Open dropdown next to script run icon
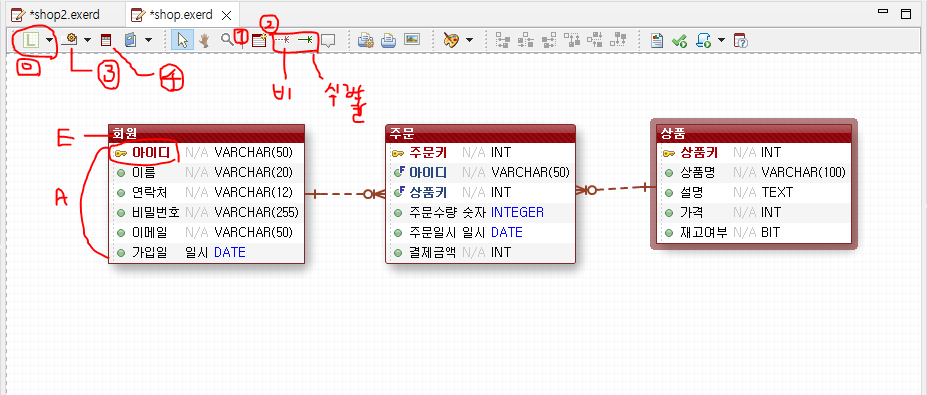 click(721, 40)
